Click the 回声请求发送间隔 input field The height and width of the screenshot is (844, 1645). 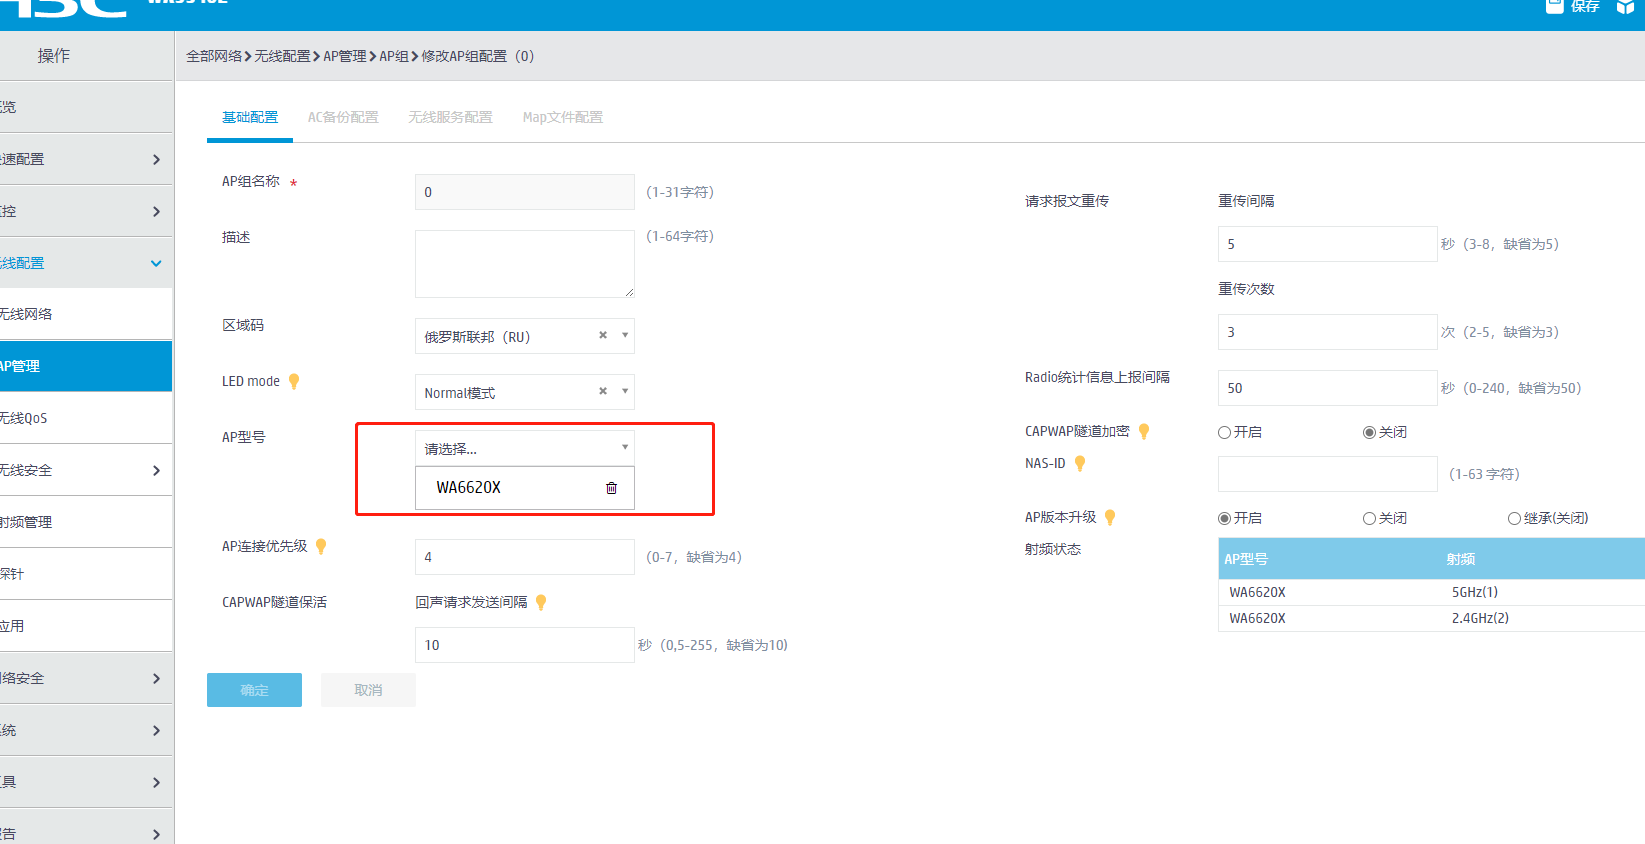(x=525, y=645)
